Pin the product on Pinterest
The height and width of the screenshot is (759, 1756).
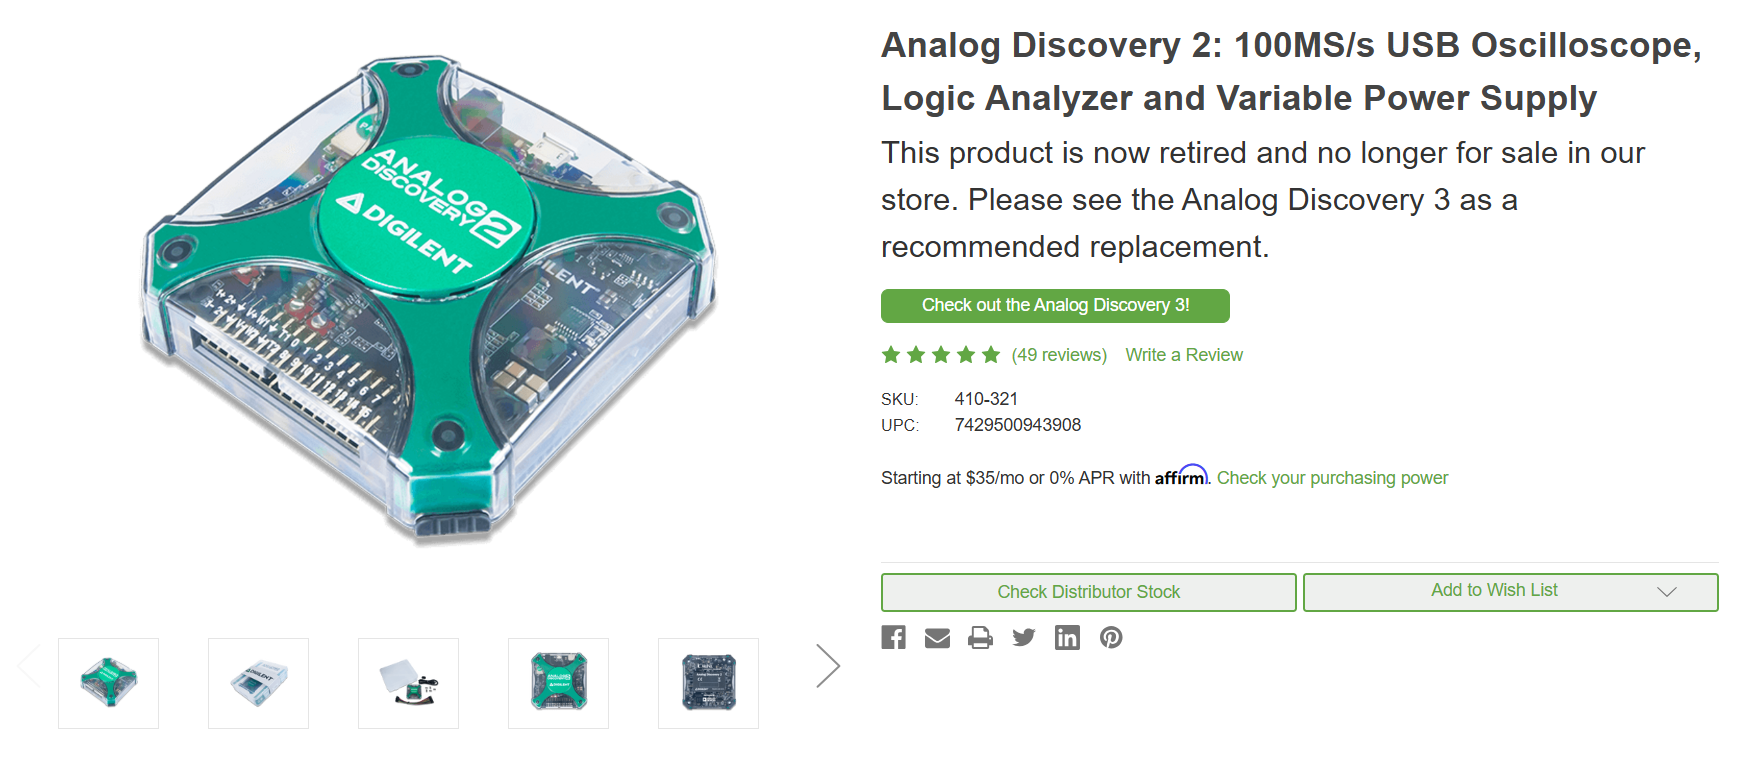1111,638
